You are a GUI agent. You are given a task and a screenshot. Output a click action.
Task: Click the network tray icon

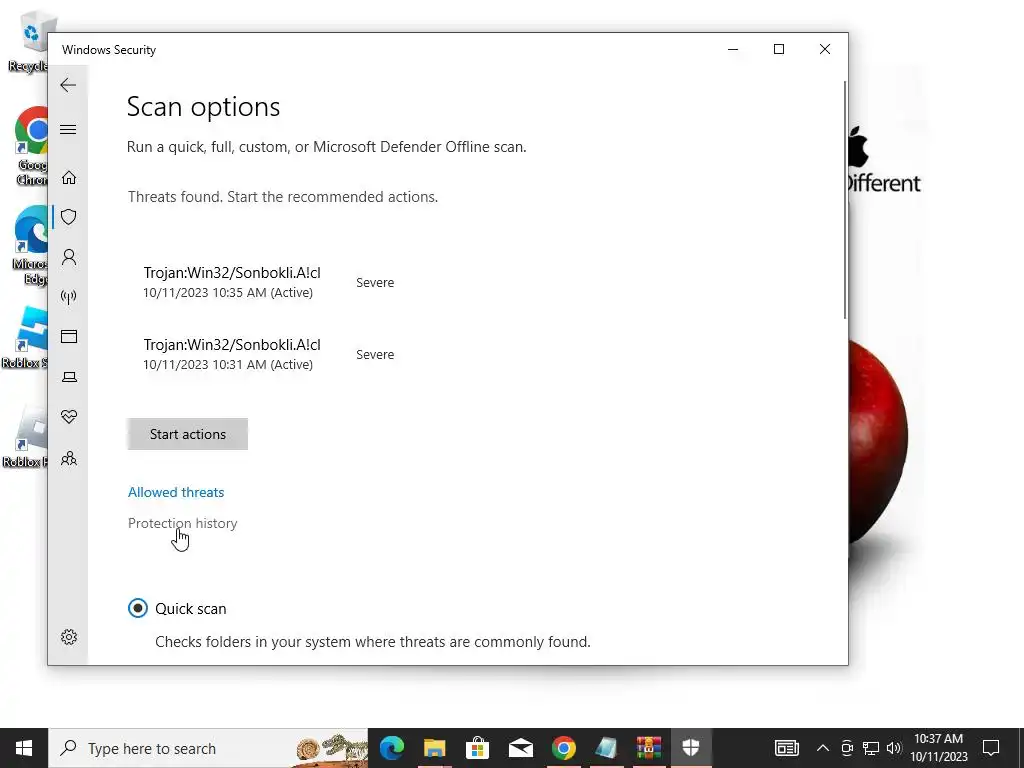[x=871, y=748]
